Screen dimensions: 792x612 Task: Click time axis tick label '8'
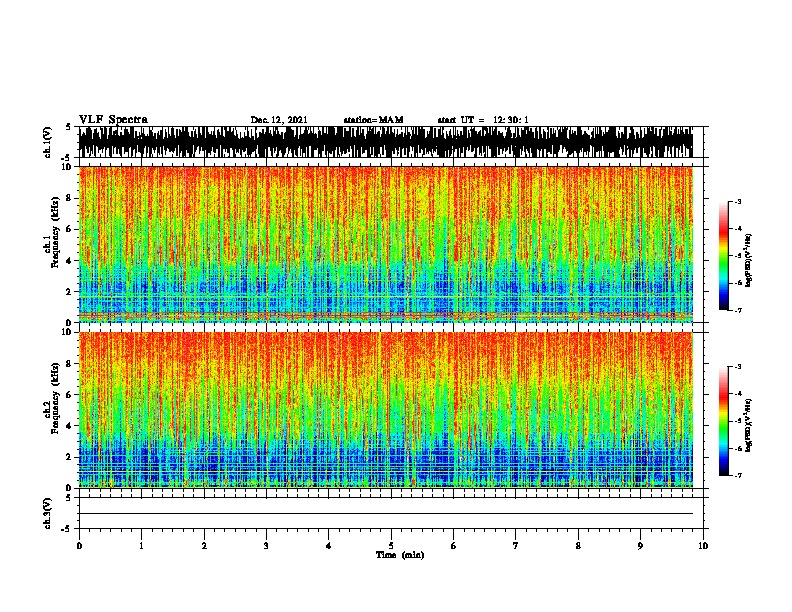[578, 546]
